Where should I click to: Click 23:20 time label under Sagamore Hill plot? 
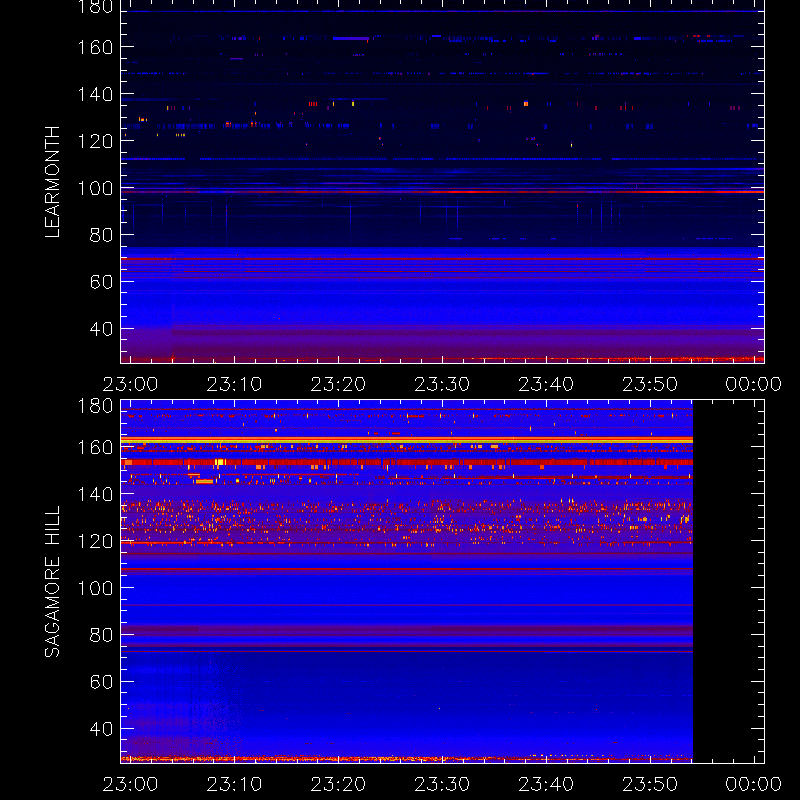click(x=338, y=784)
